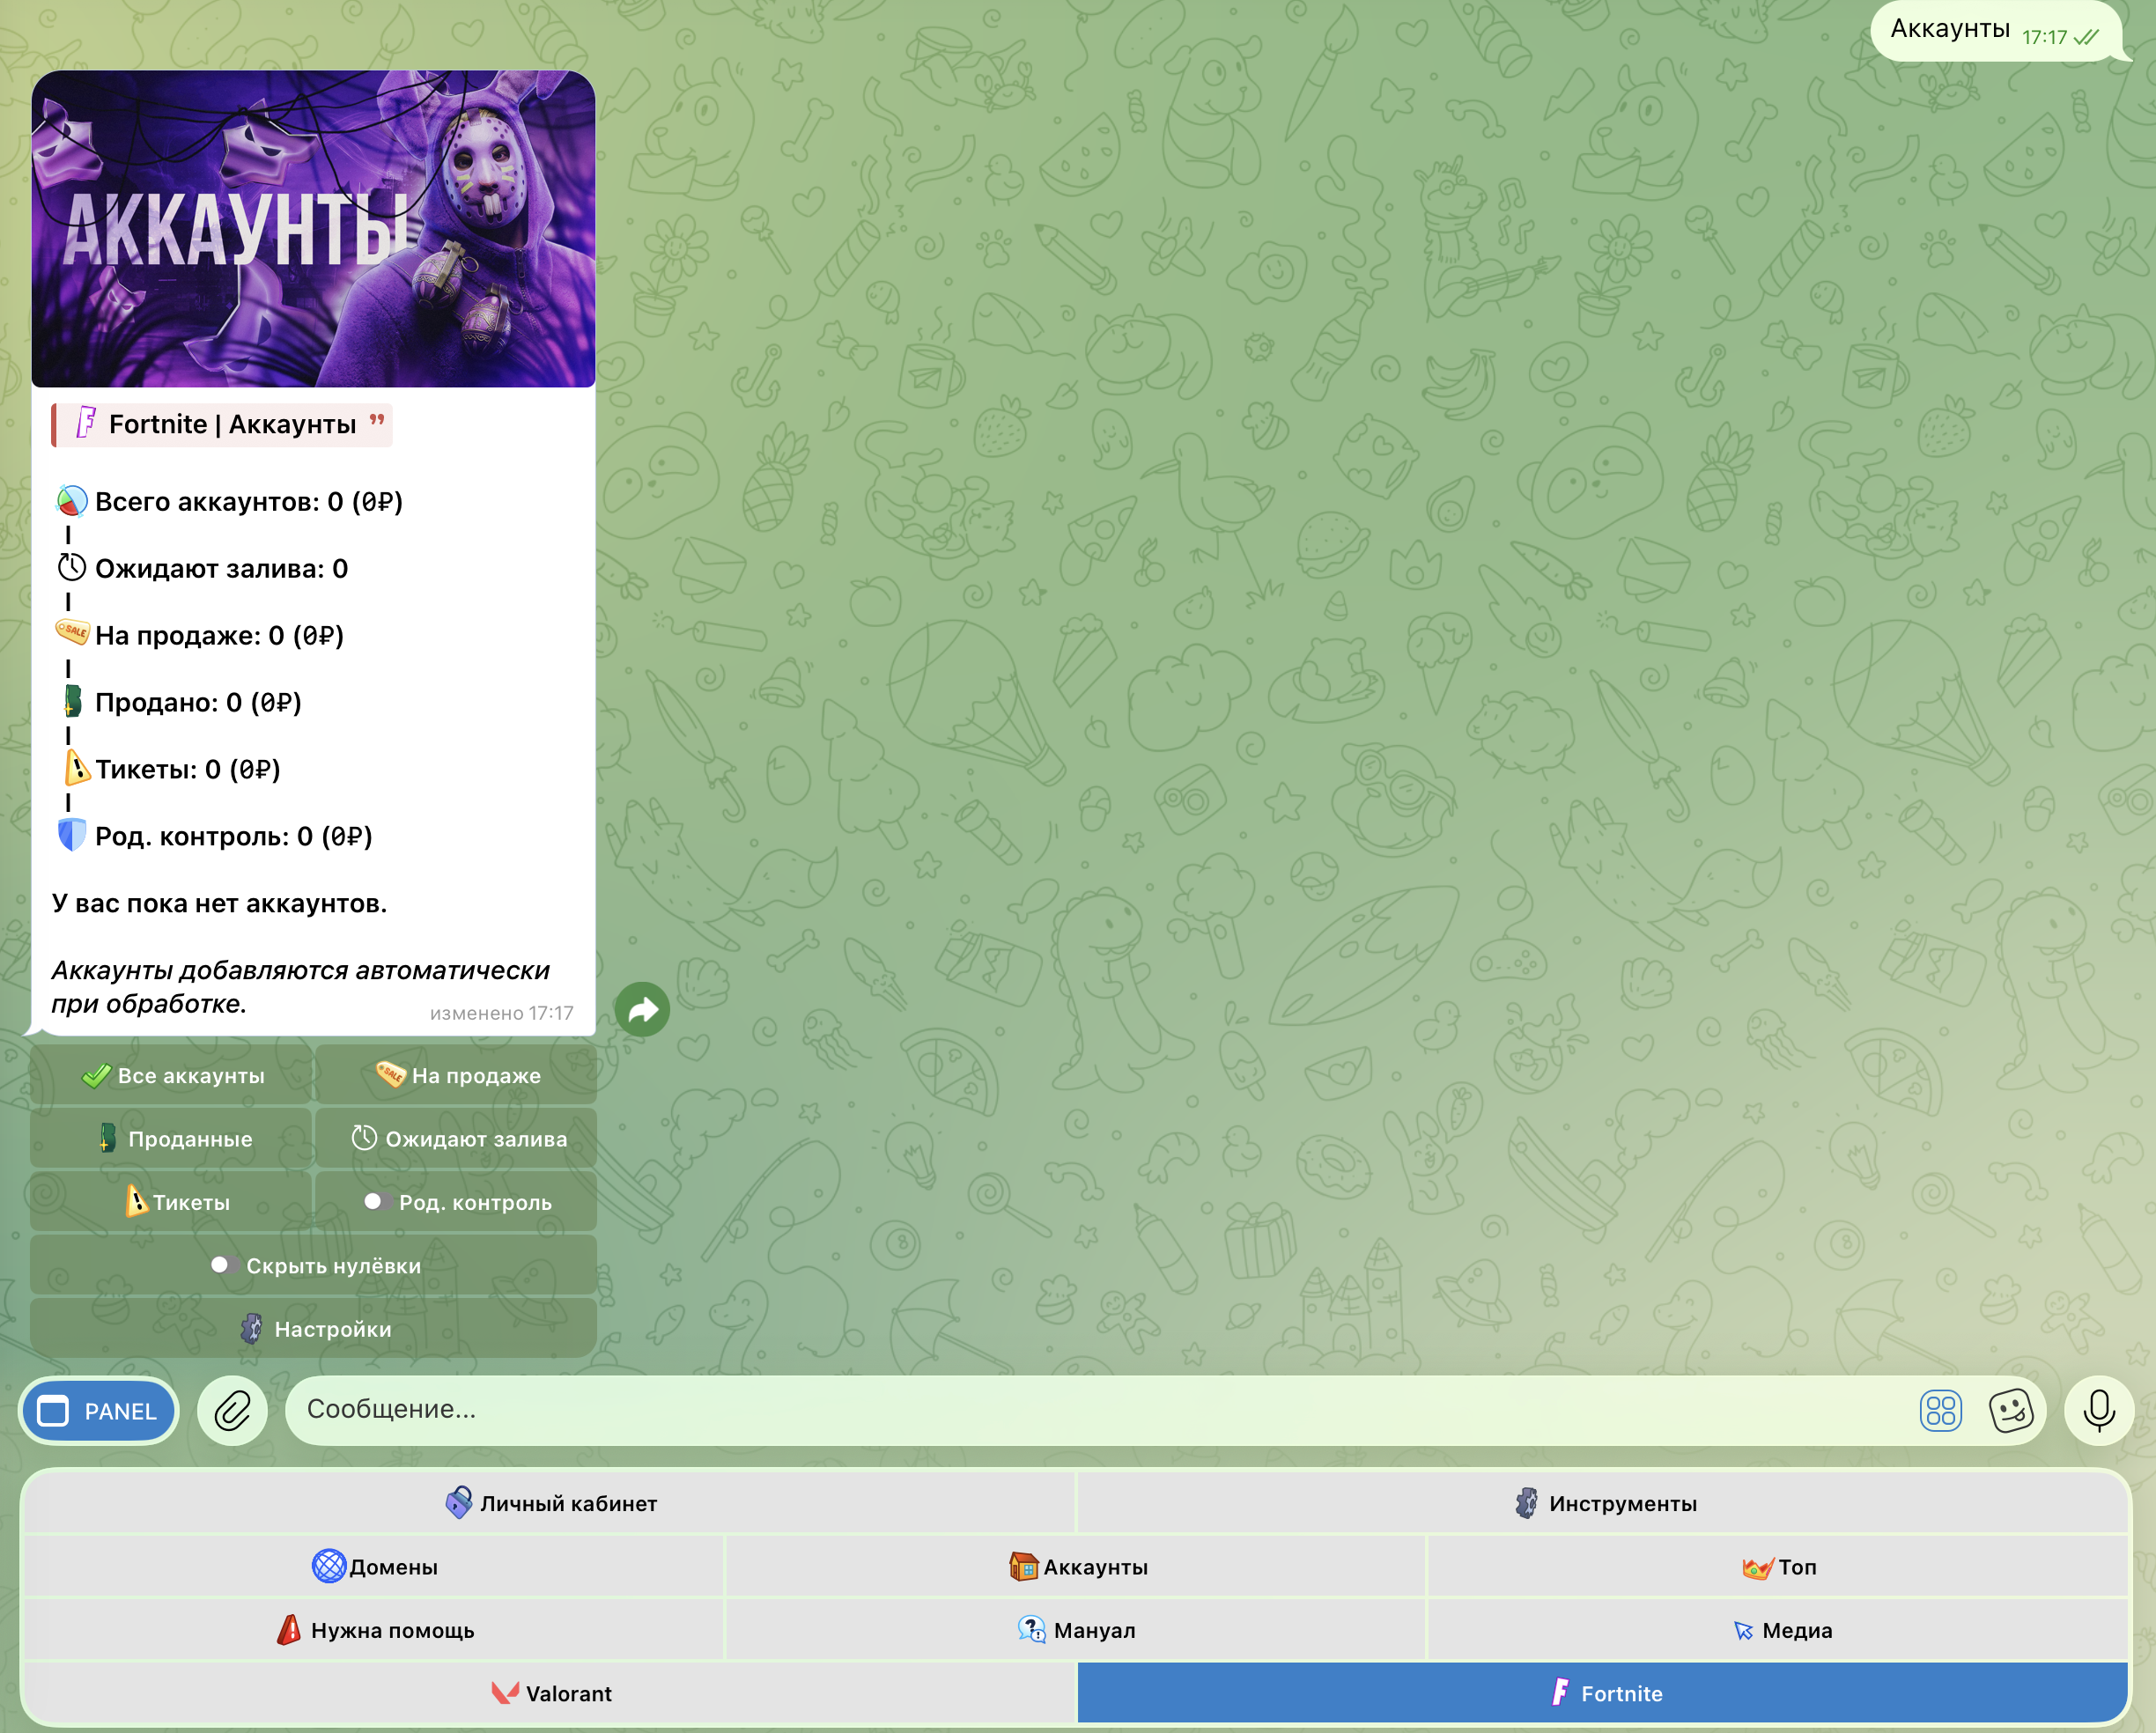Select Домены keyboard button
The width and height of the screenshot is (2156, 1733).
373,1566
